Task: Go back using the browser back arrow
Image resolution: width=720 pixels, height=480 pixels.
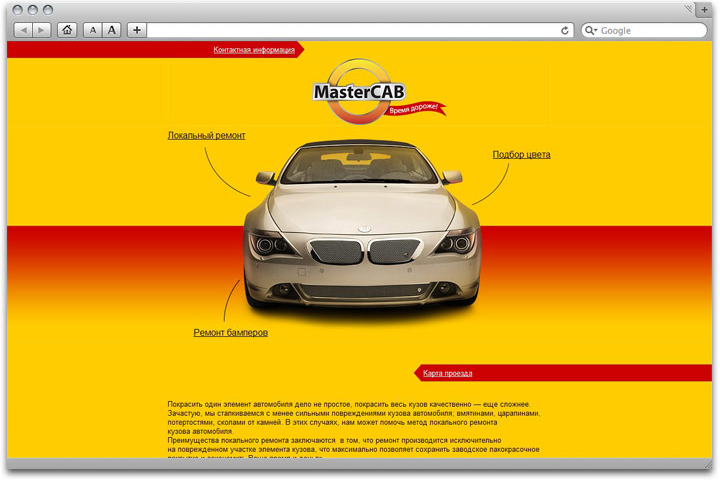Action: (23, 30)
